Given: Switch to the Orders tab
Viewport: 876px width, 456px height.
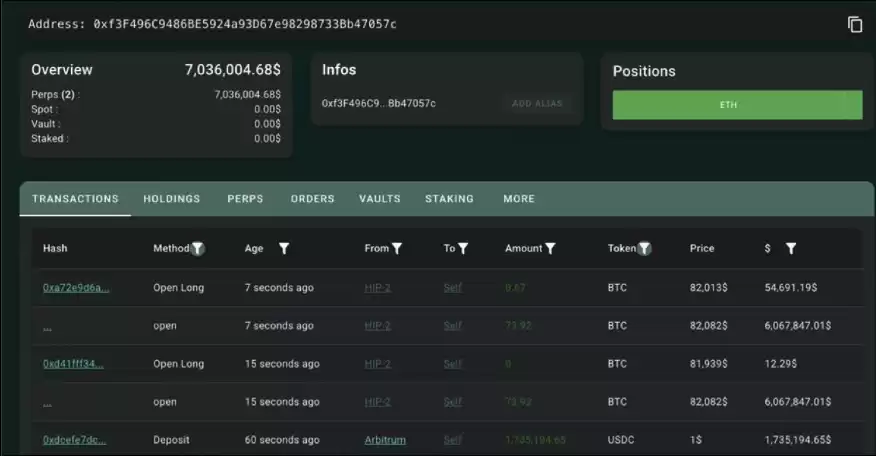Looking at the screenshot, I should tap(312, 199).
